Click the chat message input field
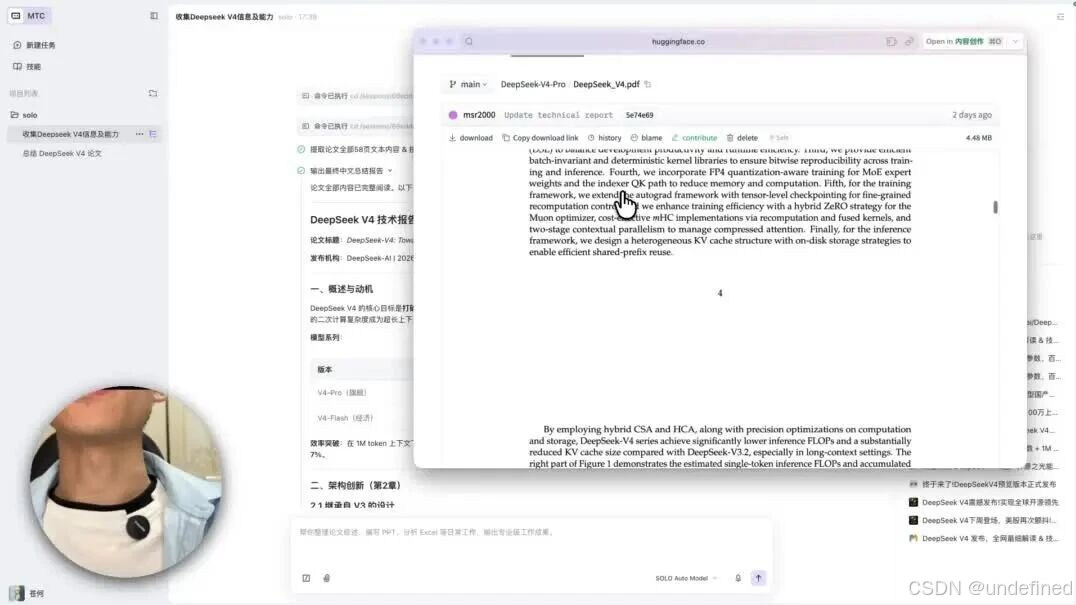Image resolution: width=1076 pixels, height=605 pixels. [532, 532]
